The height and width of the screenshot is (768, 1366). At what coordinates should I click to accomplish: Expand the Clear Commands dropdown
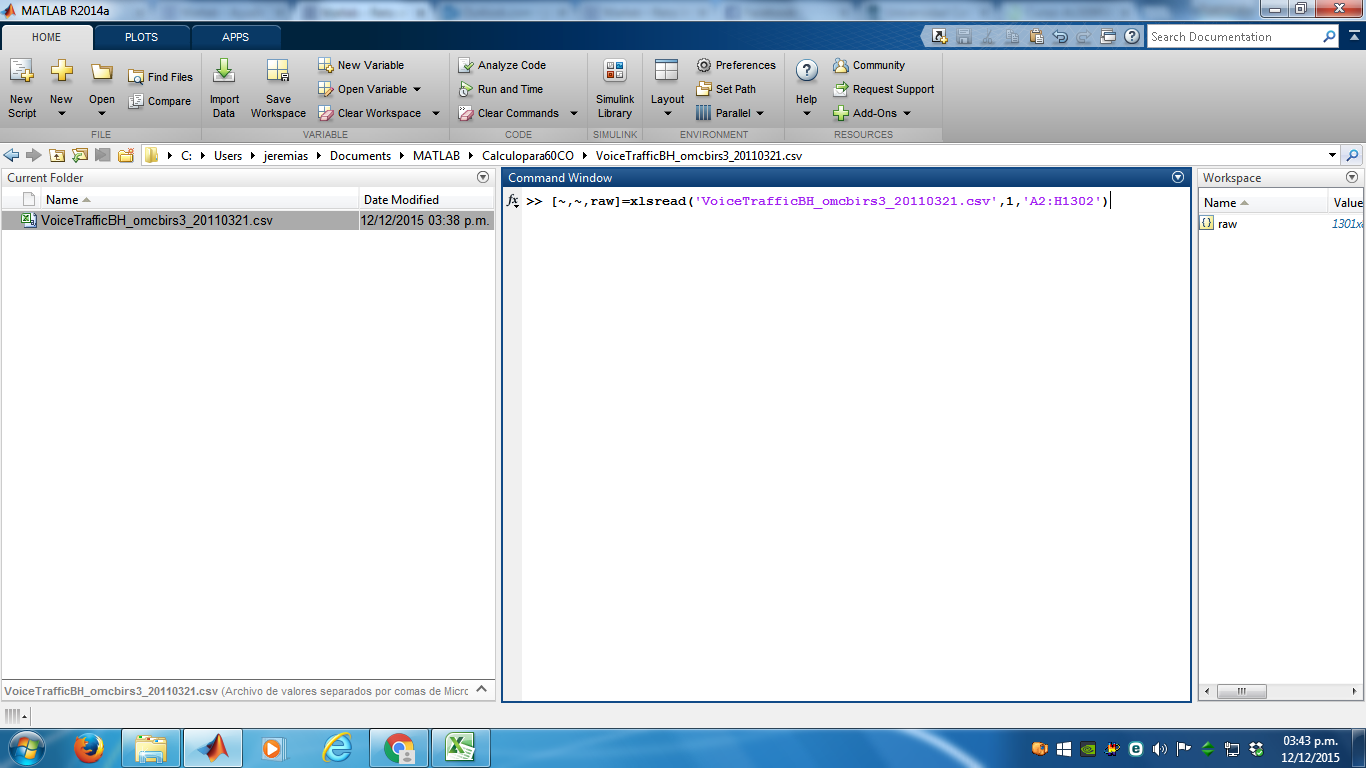coord(574,113)
